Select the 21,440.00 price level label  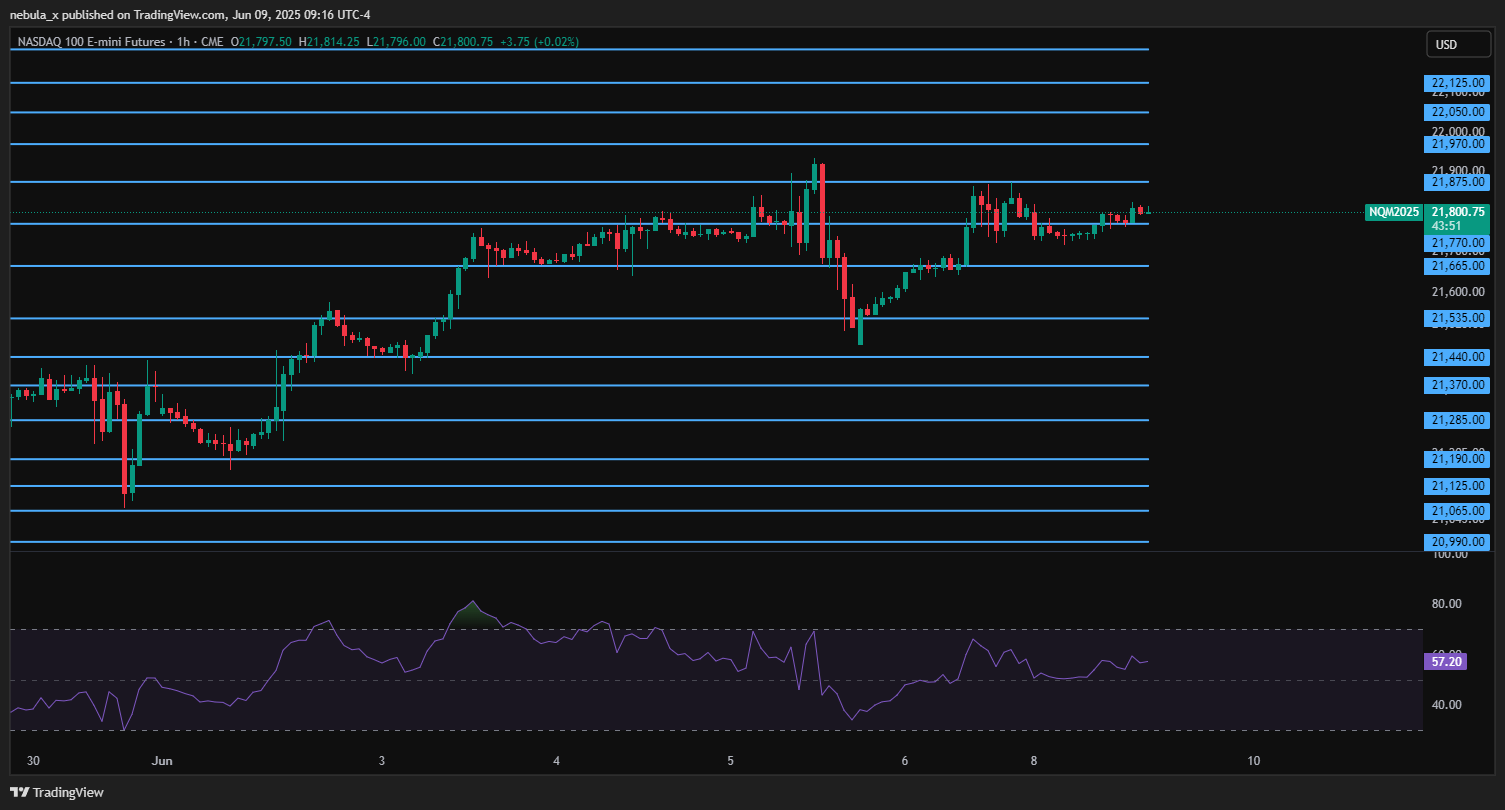click(x=1457, y=357)
